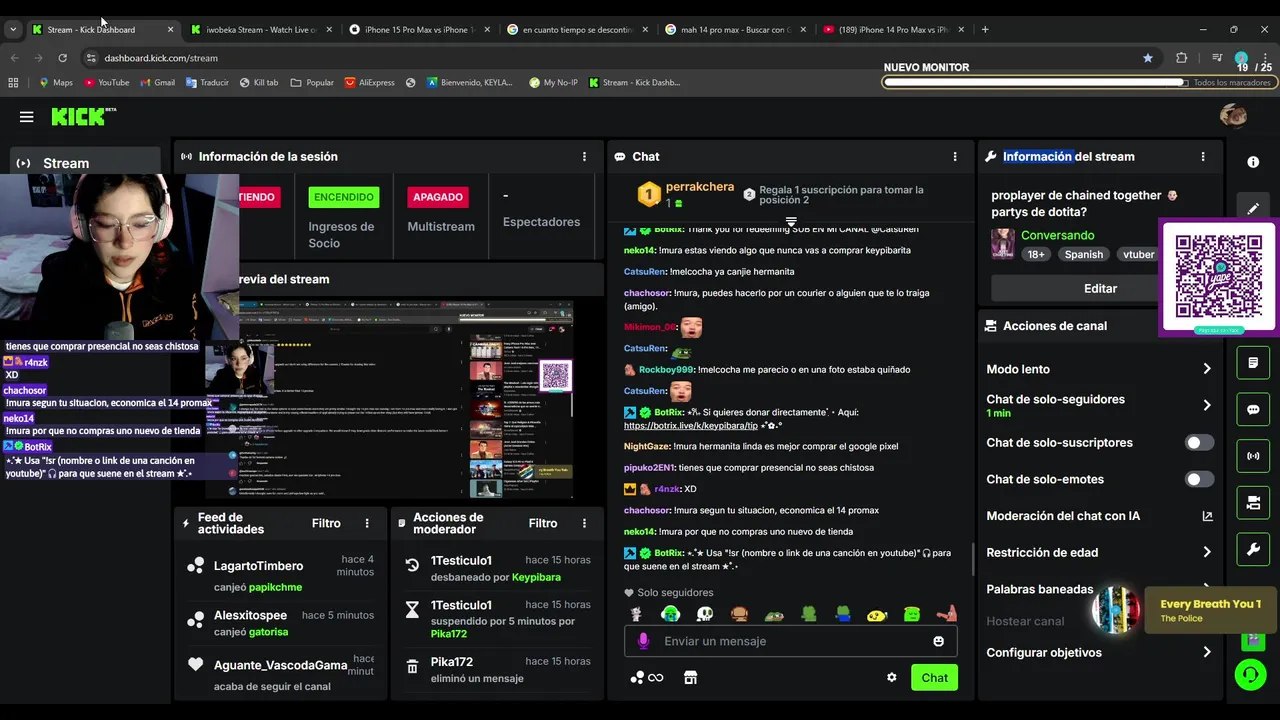Toggle Chat de solo-suscriptores switch
The image size is (1280, 720).
coord(1199,443)
